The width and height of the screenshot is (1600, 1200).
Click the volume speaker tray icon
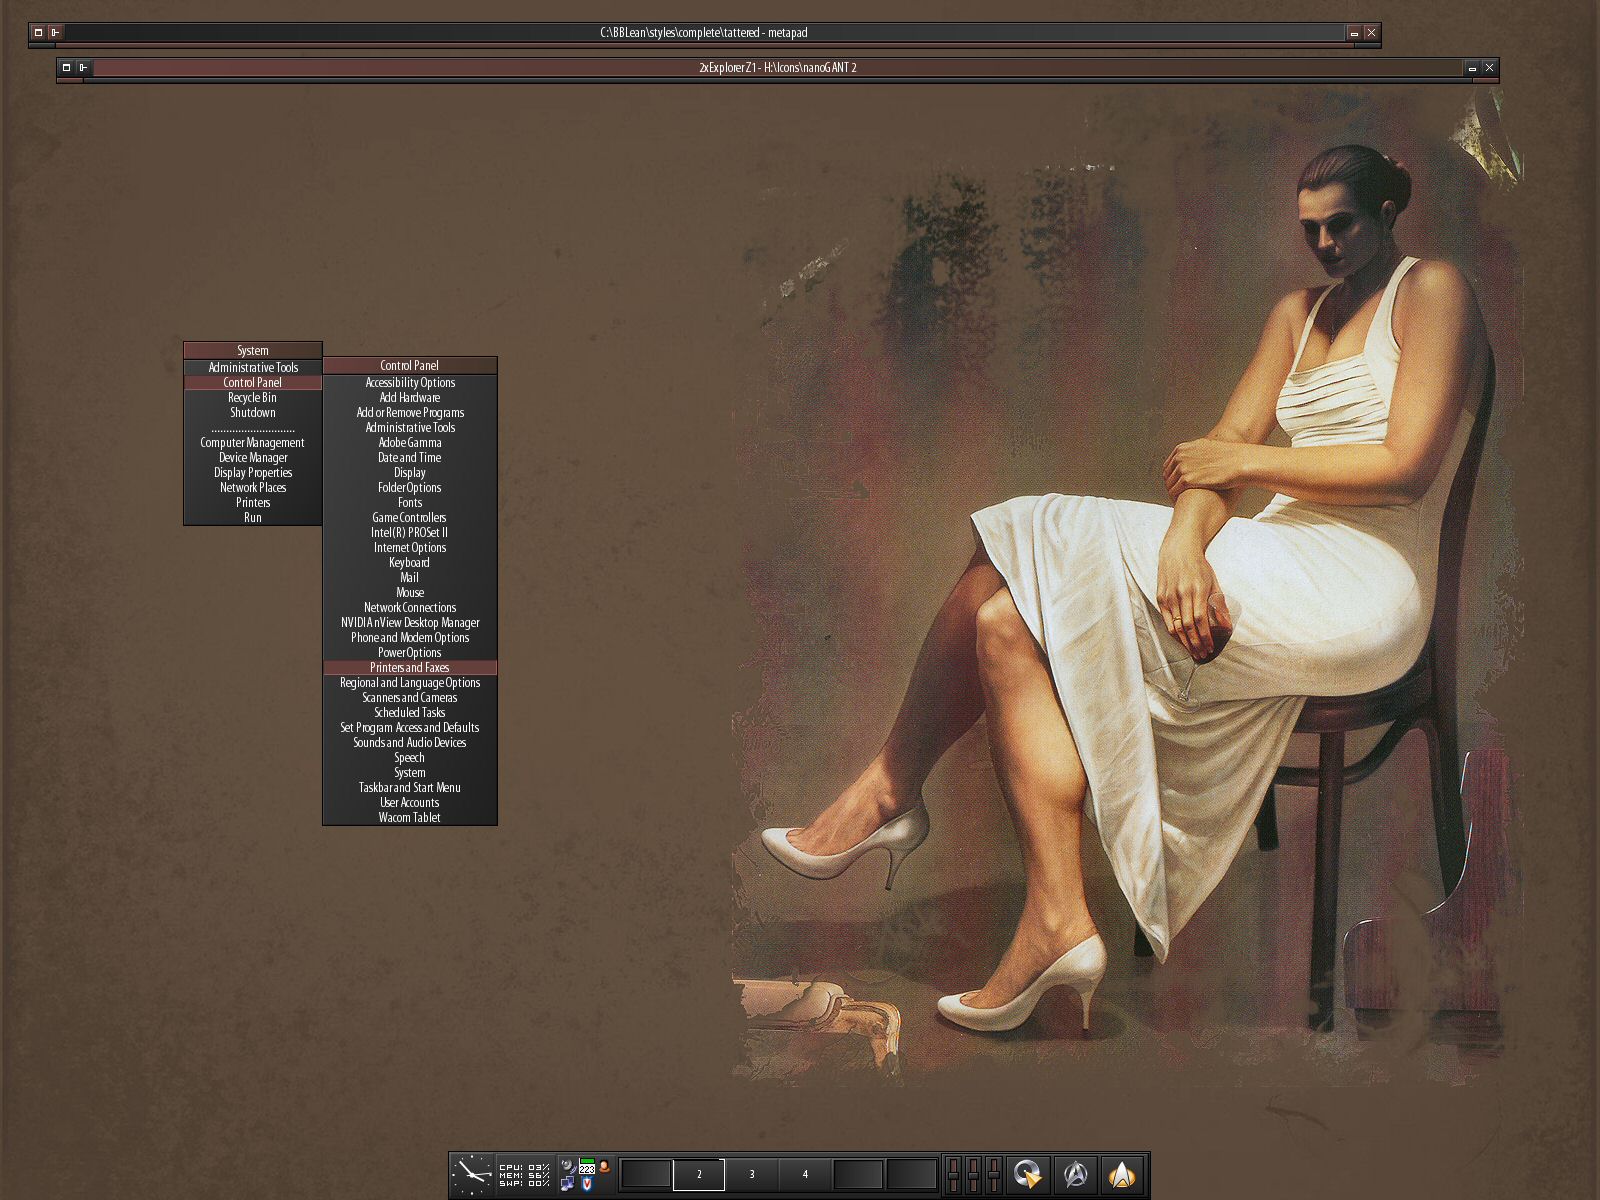(x=567, y=1166)
